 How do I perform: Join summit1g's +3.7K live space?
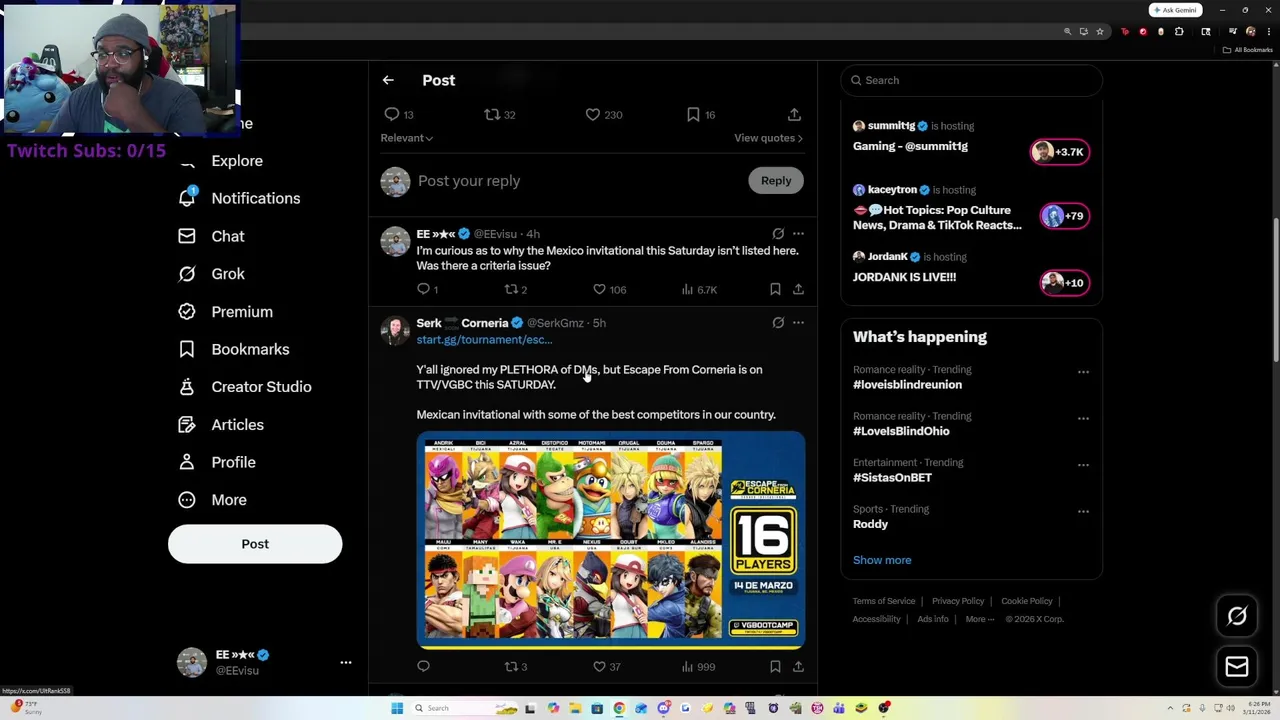[x=1060, y=152]
